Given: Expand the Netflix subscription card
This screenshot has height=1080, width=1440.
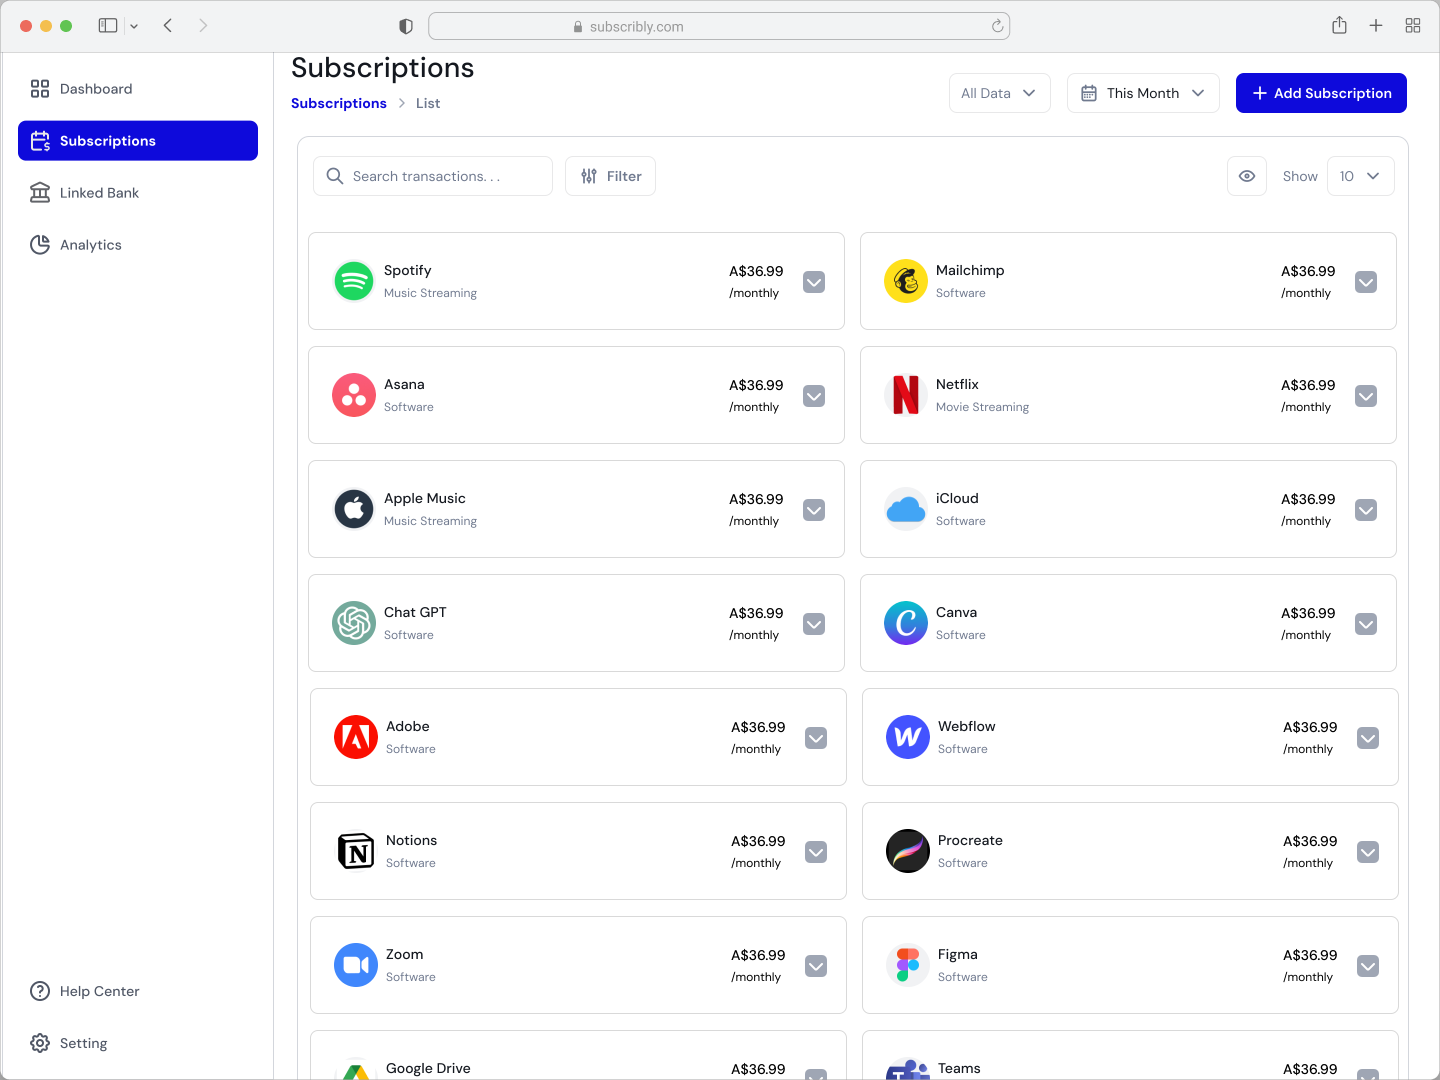Looking at the screenshot, I should tap(1366, 396).
